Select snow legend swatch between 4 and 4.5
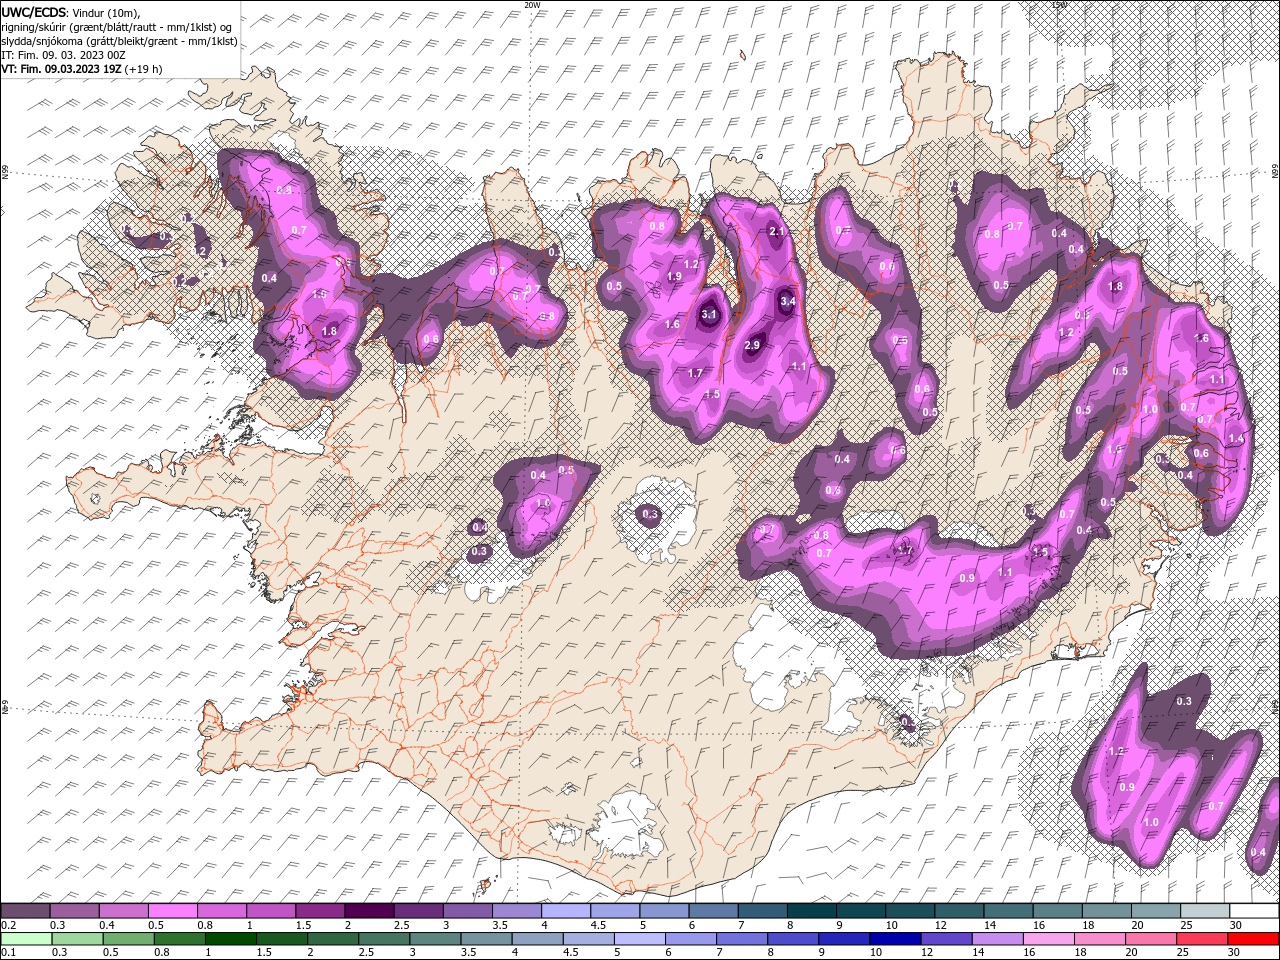This screenshot has height=960, width=1280. [x=565, y=911]
